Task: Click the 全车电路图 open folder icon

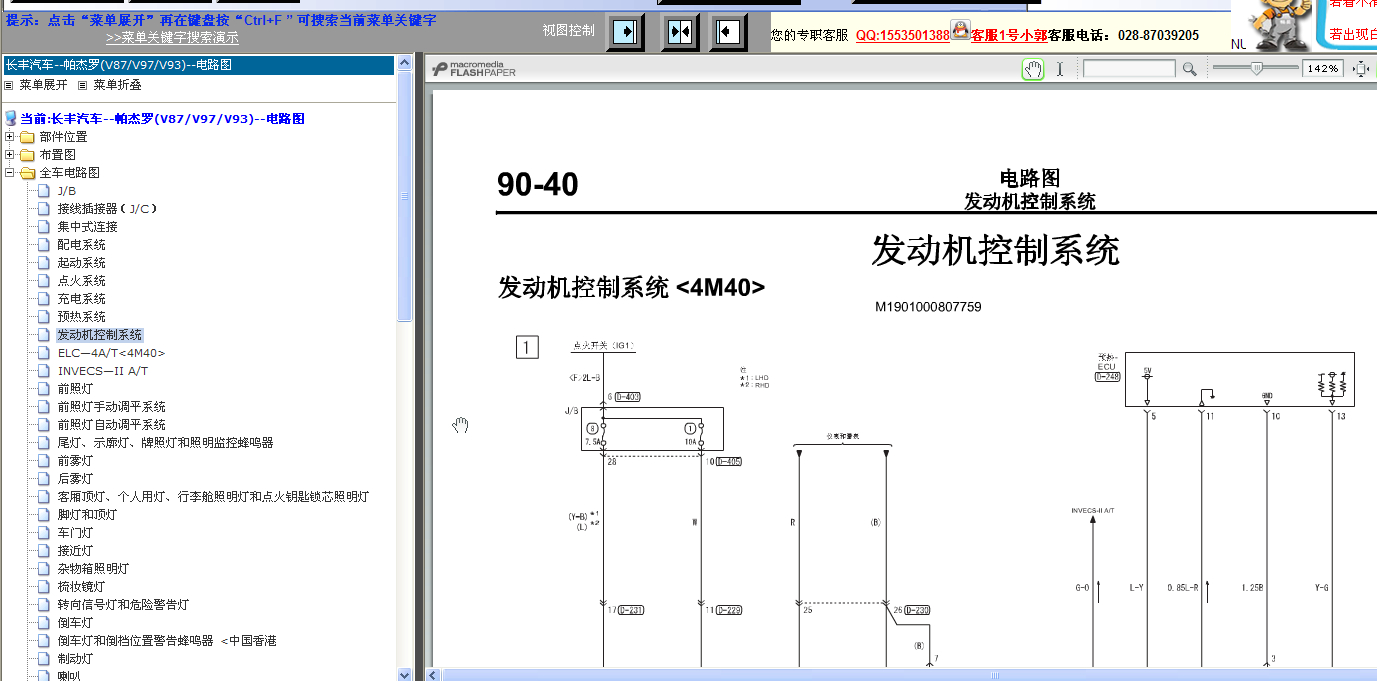Action: 27,173
